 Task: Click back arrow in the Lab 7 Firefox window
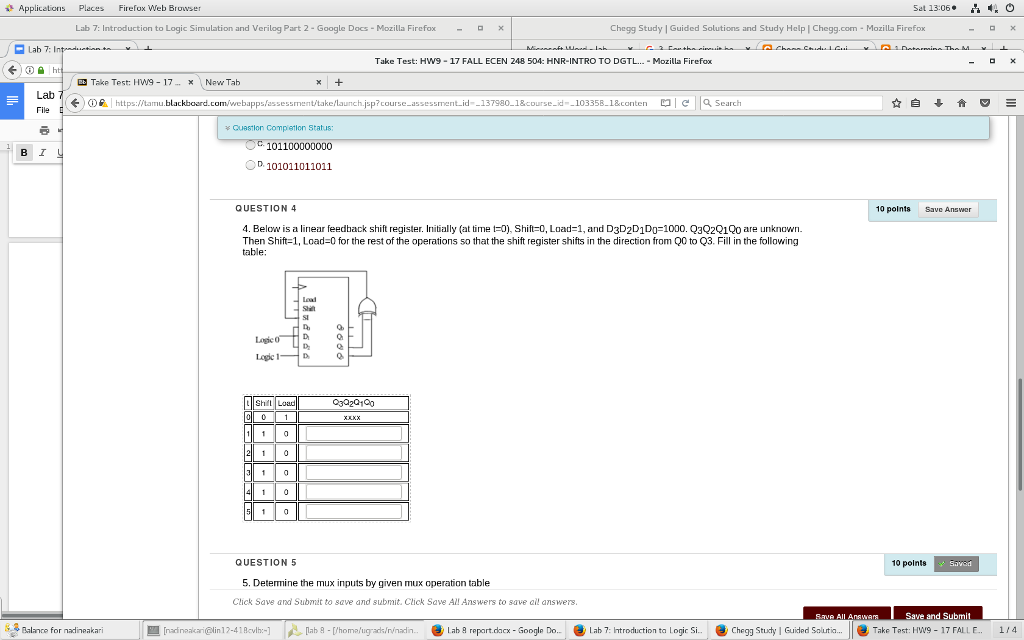pyautogui.click(x=12, y=70)
